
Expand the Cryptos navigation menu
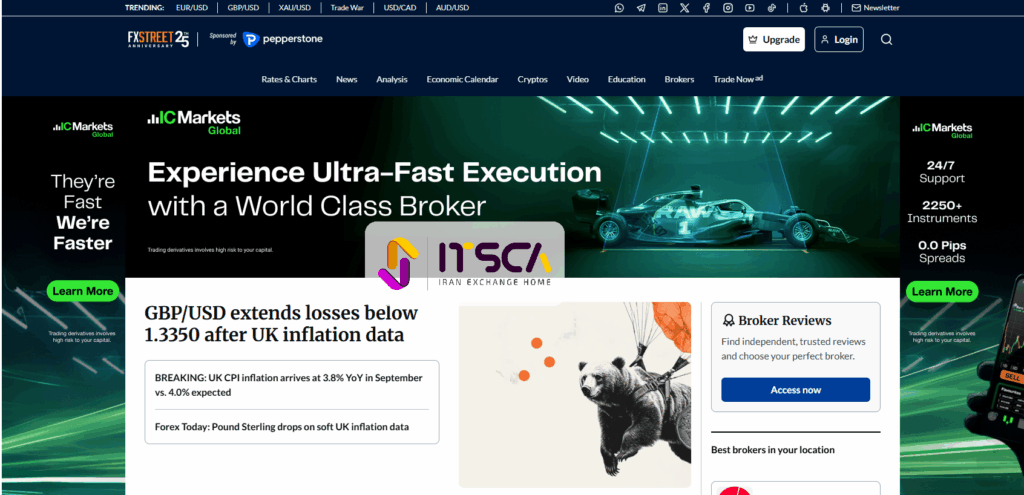tap(532, 79)
